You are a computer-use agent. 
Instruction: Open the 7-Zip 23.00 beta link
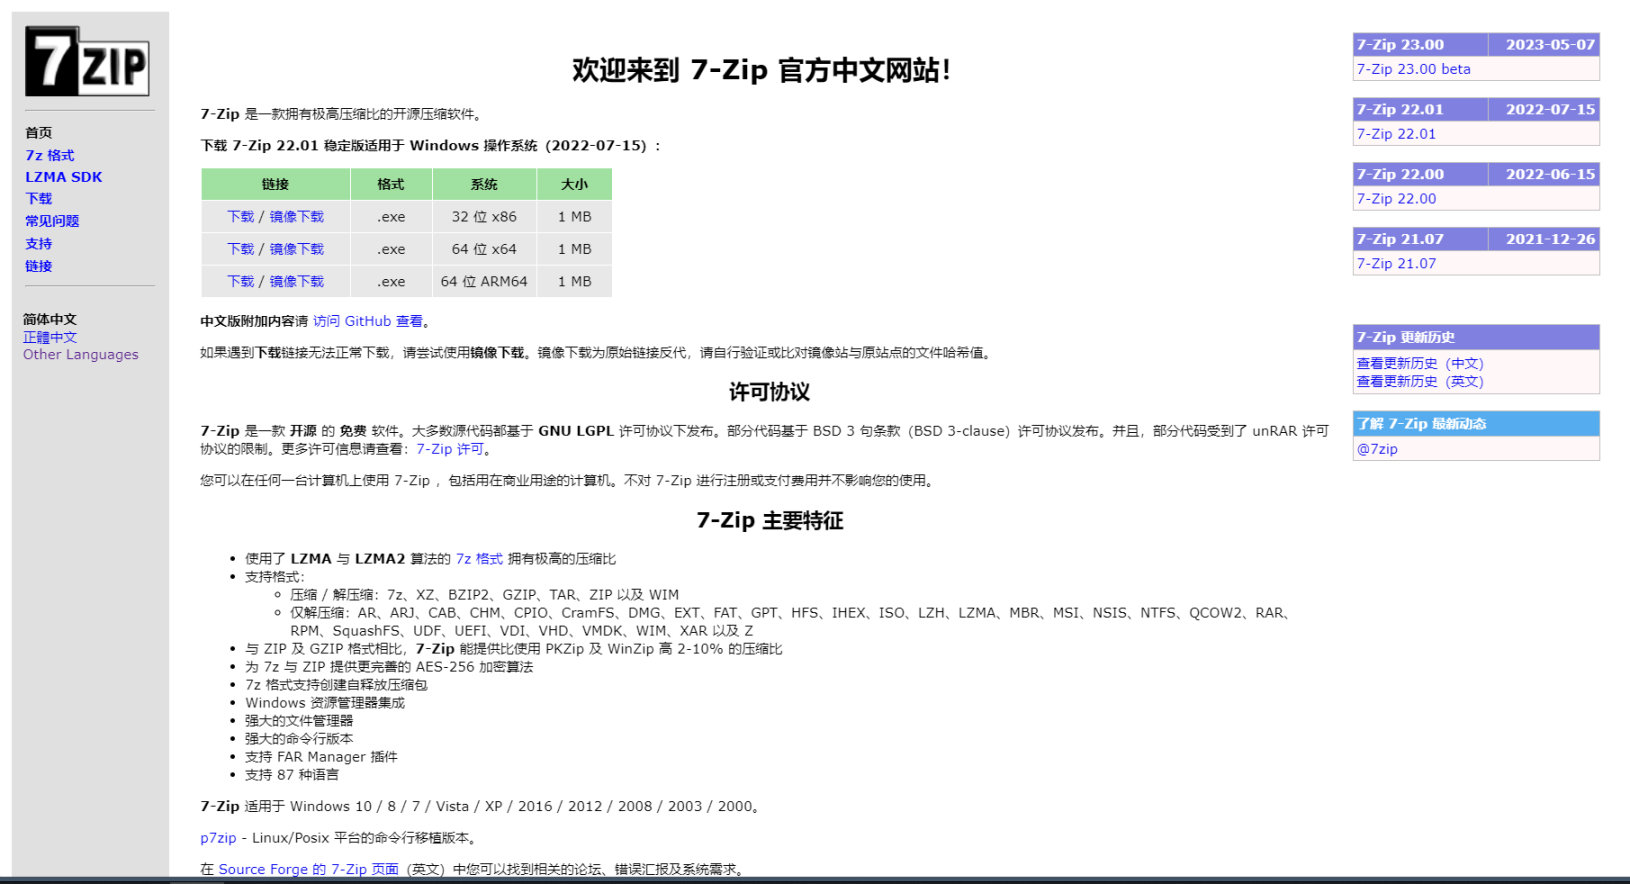(1413, 69)
